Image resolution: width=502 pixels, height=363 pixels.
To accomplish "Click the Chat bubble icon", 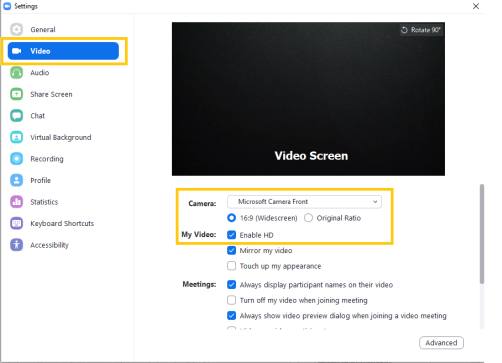I will 16,116.
